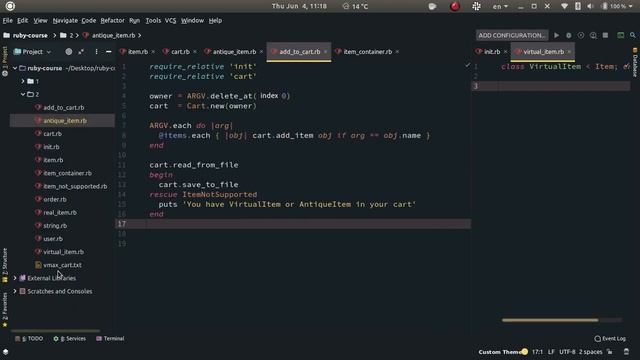
Task: Switch to init.rb tab in right split
Action: (492, 52)
